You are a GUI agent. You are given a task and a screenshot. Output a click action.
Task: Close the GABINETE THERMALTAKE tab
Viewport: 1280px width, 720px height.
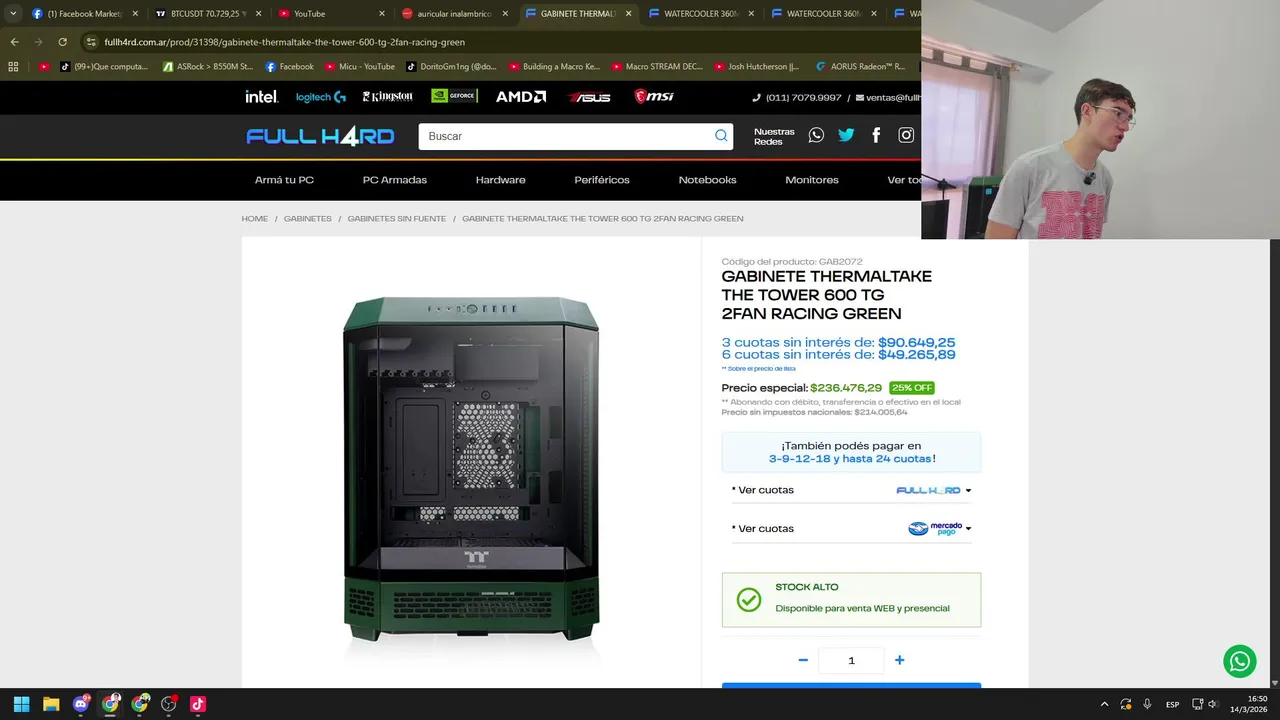click(x=628, y=14)
